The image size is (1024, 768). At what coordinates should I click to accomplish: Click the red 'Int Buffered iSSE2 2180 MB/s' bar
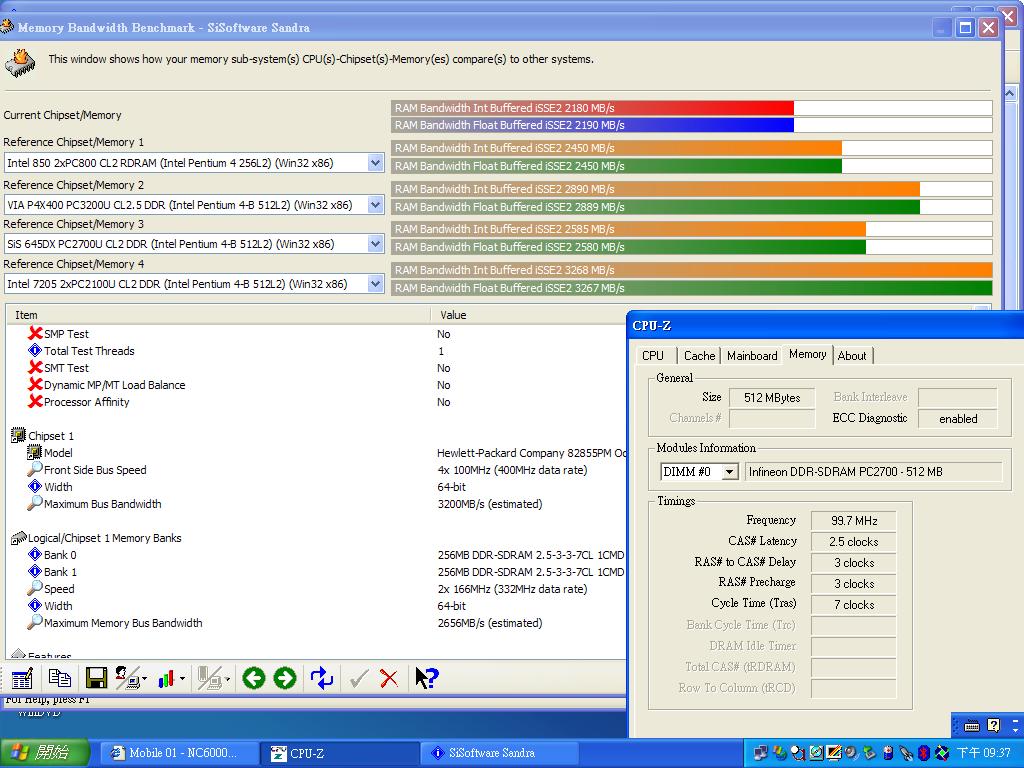[x=593, y=108]
